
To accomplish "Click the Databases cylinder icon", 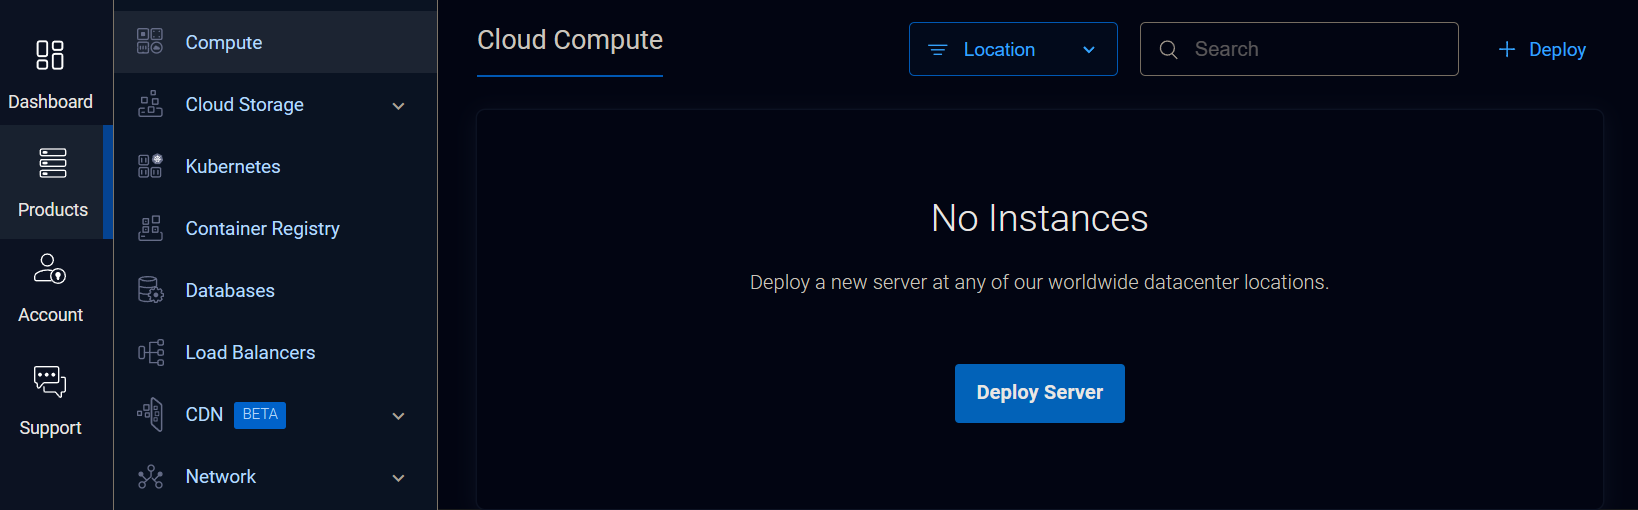I will tap(150, 290).
